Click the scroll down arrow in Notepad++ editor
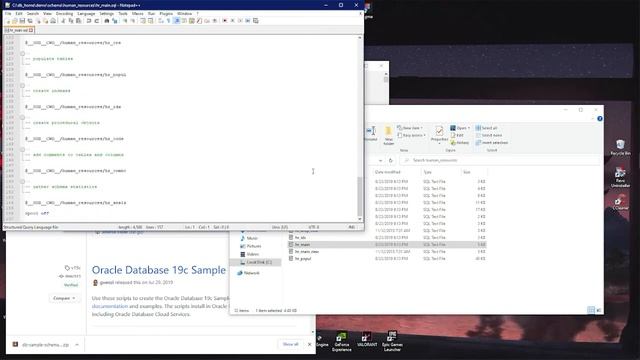 360,219
